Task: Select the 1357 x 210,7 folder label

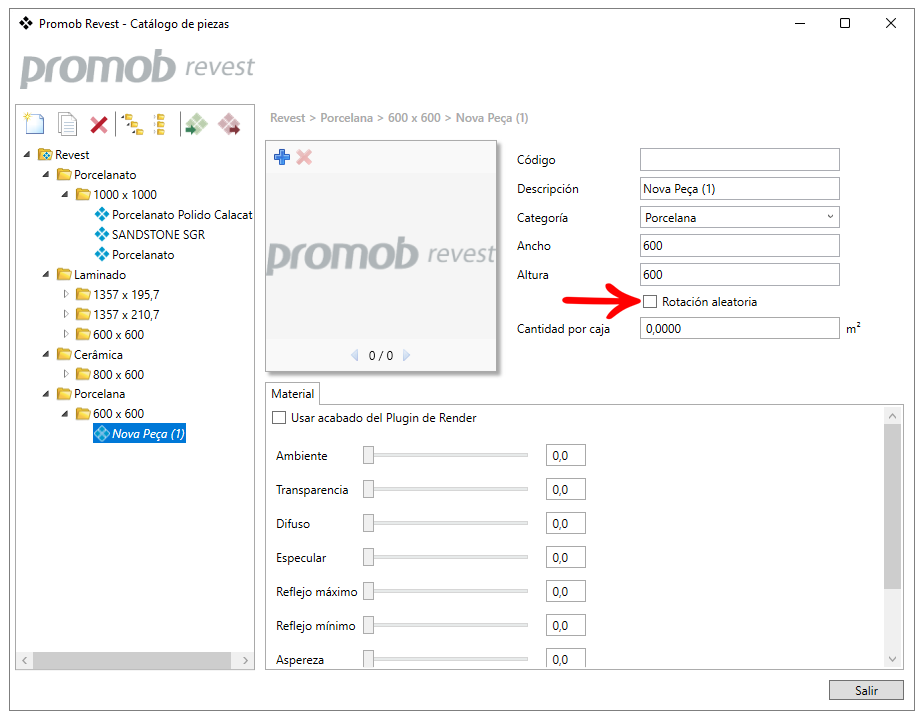Action: coord(126,315)
